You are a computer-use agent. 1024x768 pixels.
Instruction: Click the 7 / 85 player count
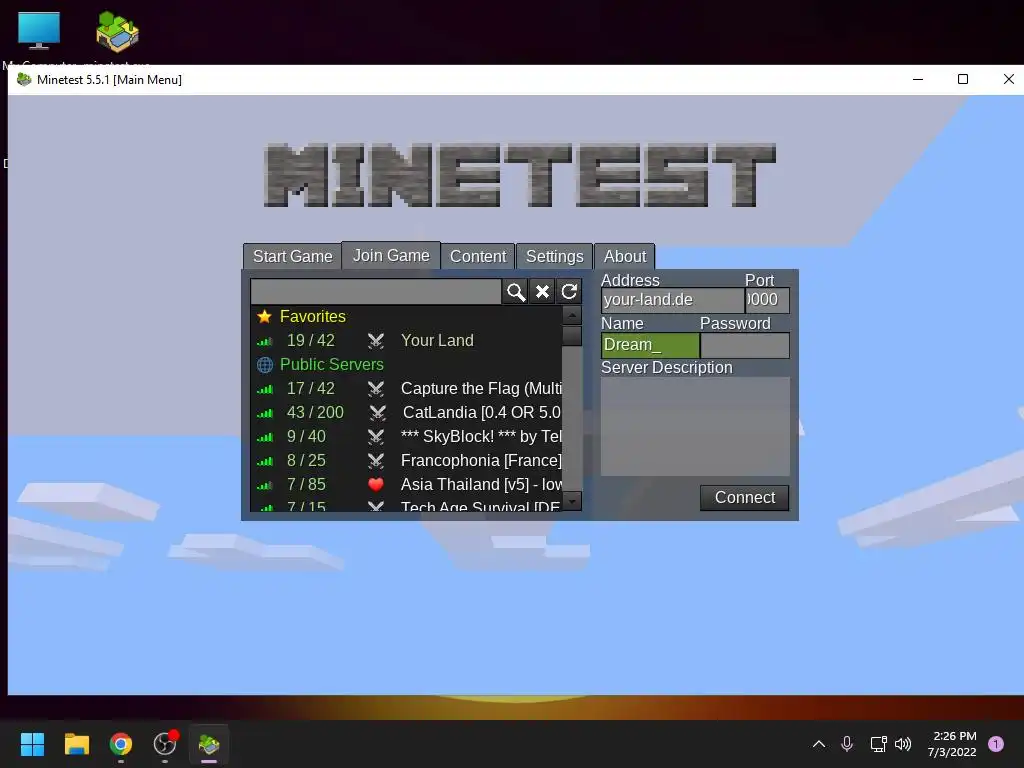pos(306,485)
